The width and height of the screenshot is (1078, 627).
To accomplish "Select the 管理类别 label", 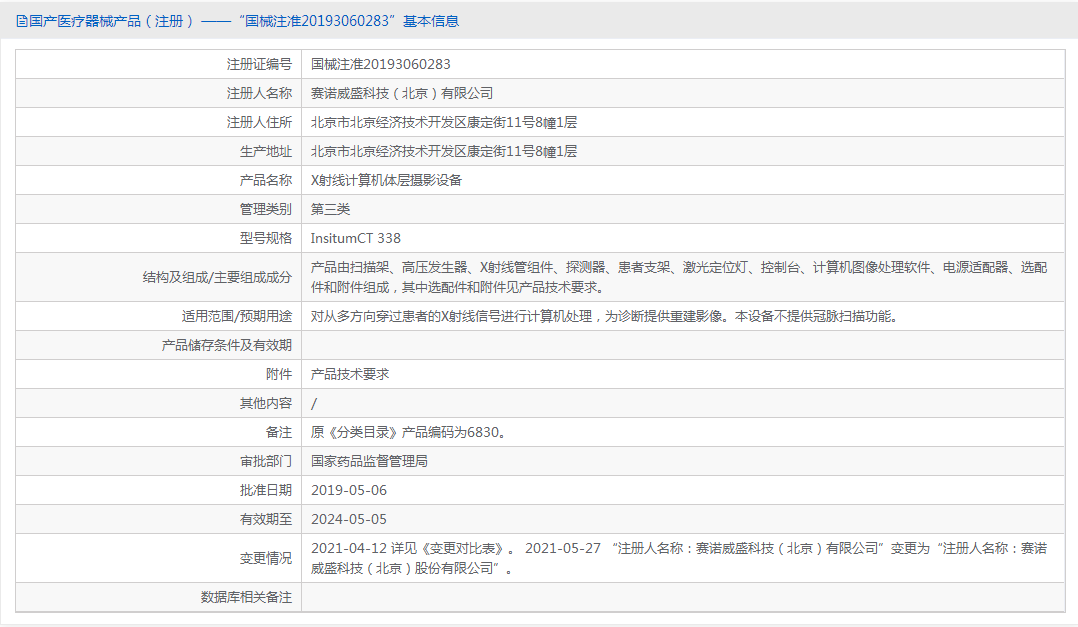I will (x=265, y=209).
